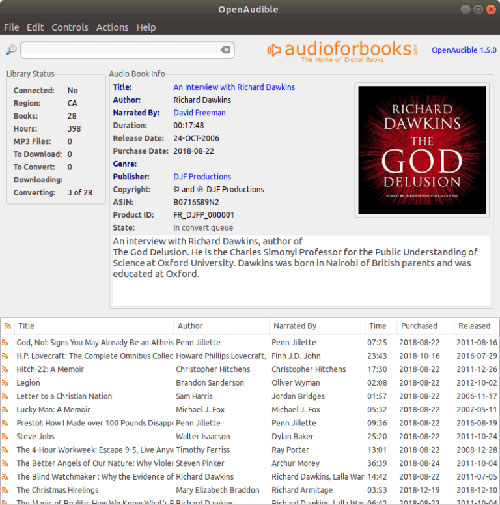Click the icon beside Legion row

point(5,383)
